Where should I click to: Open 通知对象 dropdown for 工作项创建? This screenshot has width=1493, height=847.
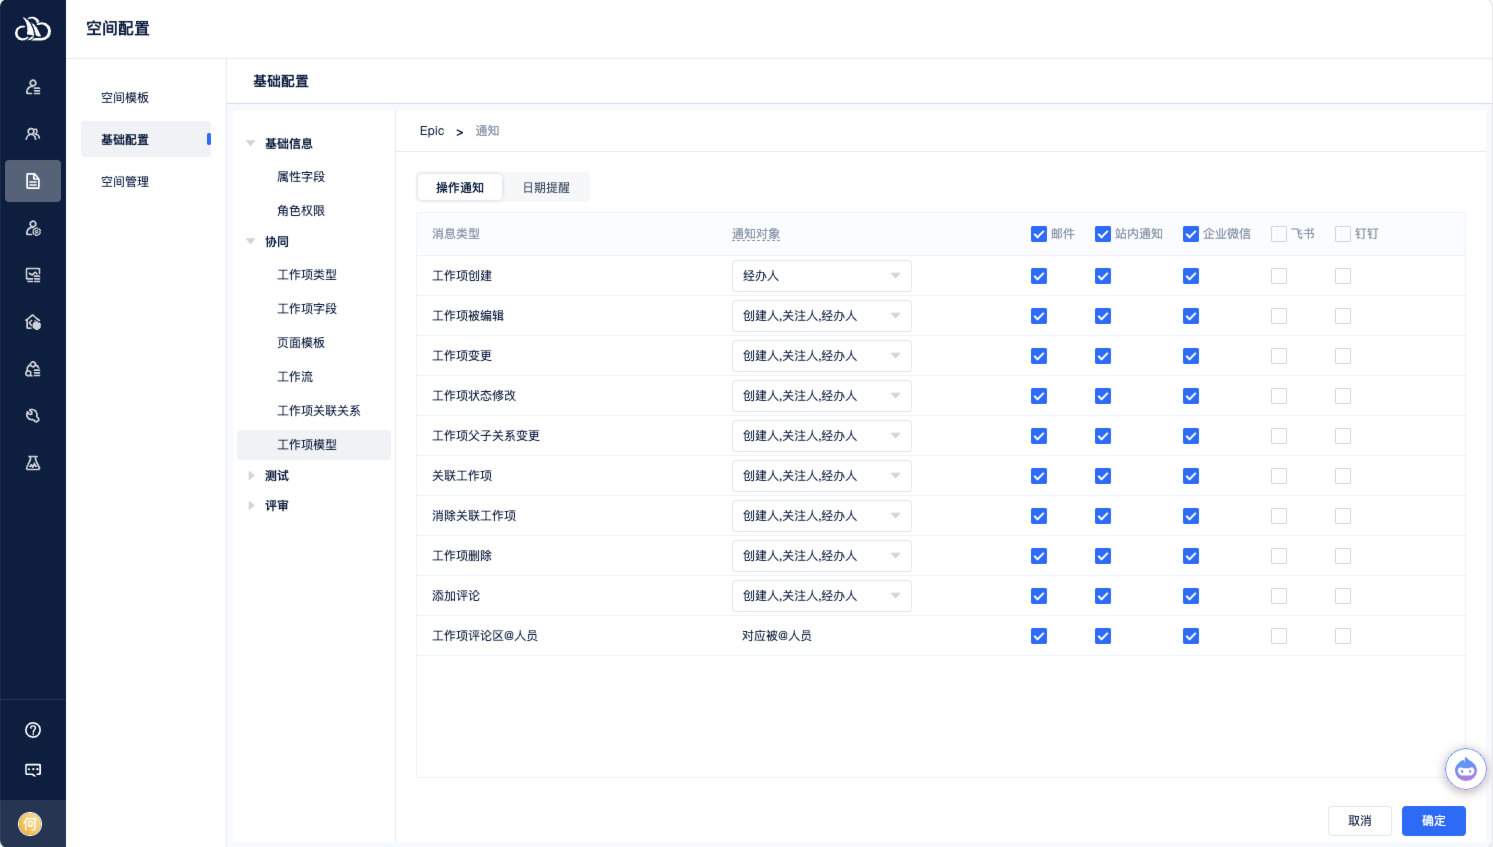tap(821, 276)
